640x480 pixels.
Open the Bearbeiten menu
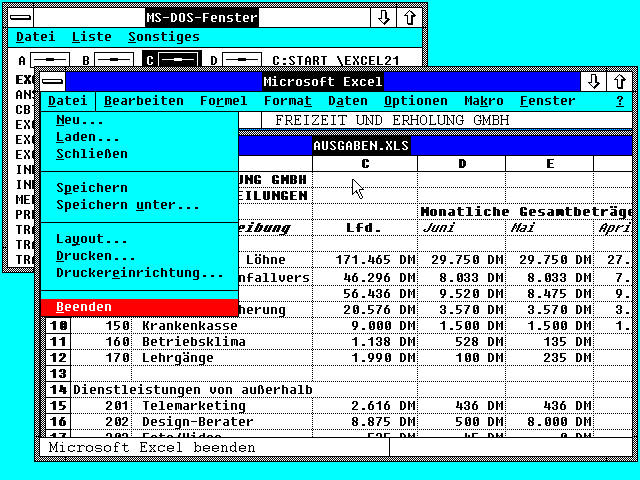[144, 101]
